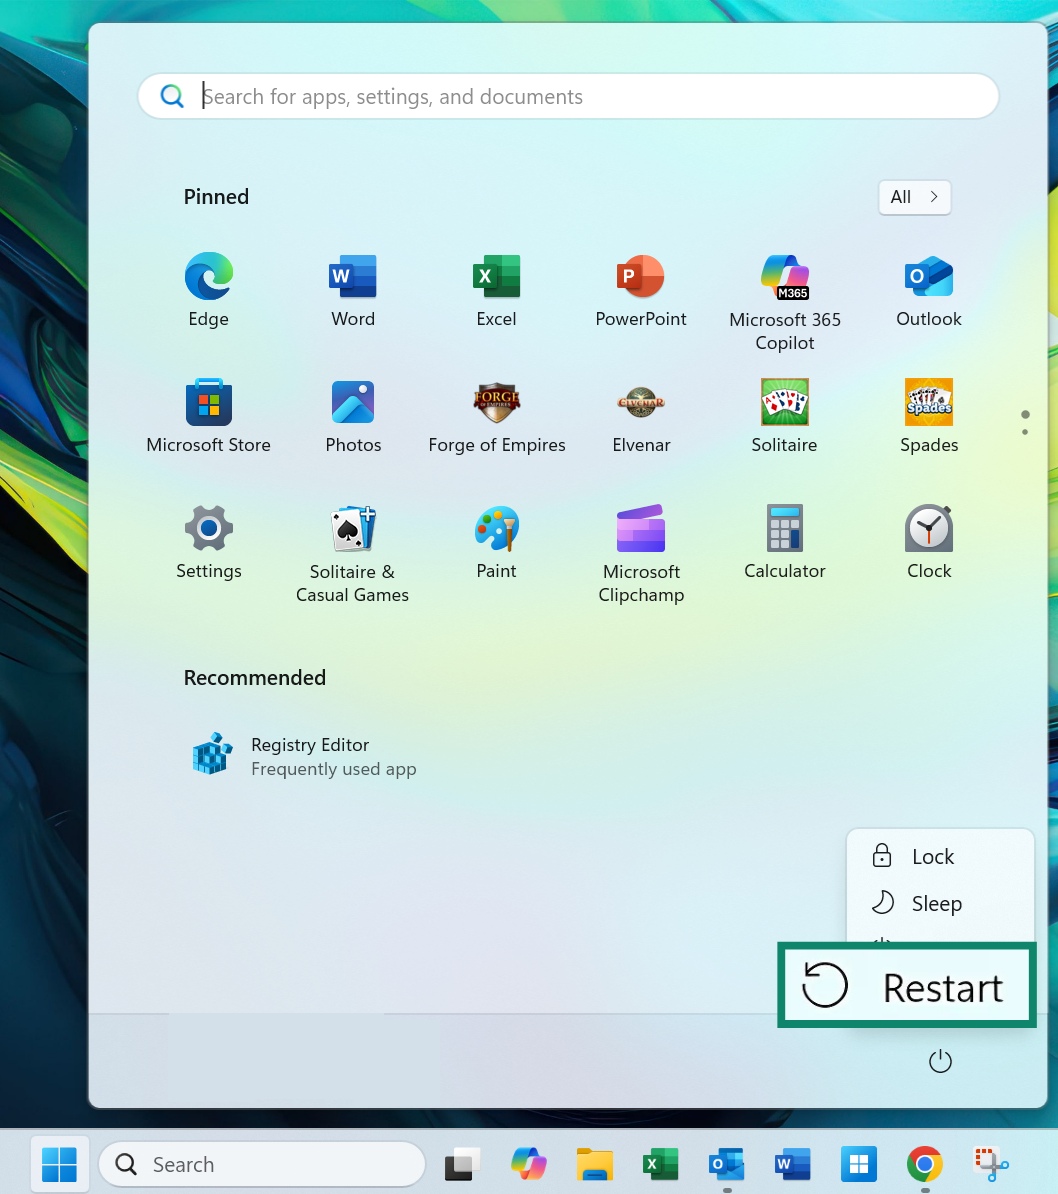Open Paint
This screenshot has width=1058, height=1194.
(496, 540)
